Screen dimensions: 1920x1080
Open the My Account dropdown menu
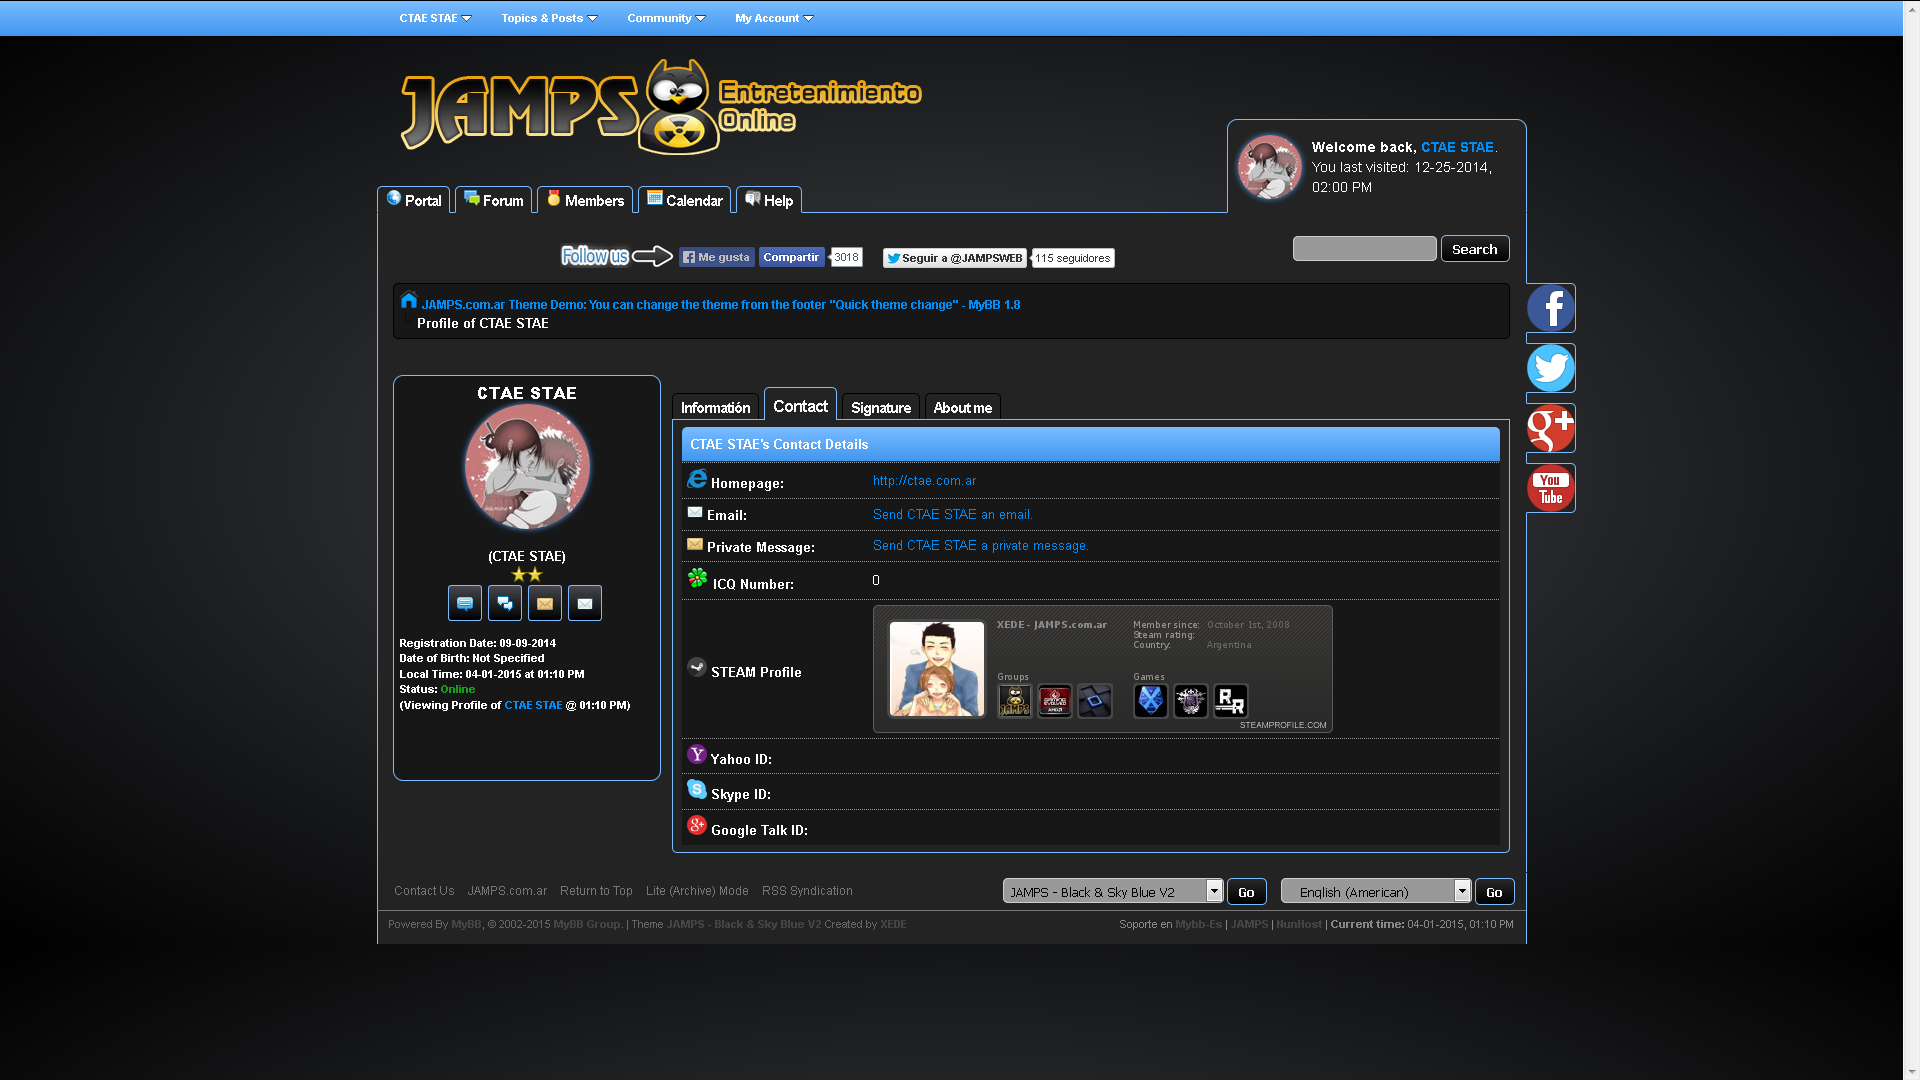(774, 18)
